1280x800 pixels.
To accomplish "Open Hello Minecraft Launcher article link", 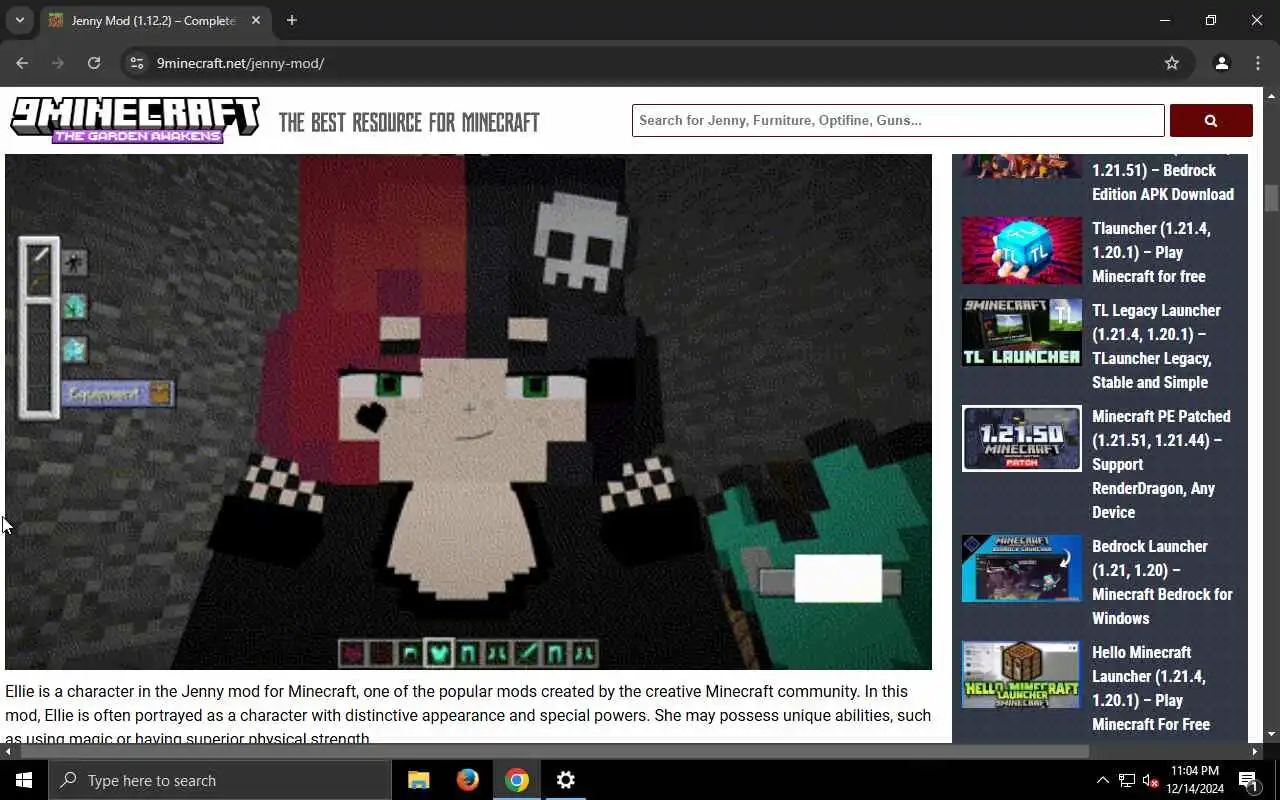I will [x=1151, y=688].
